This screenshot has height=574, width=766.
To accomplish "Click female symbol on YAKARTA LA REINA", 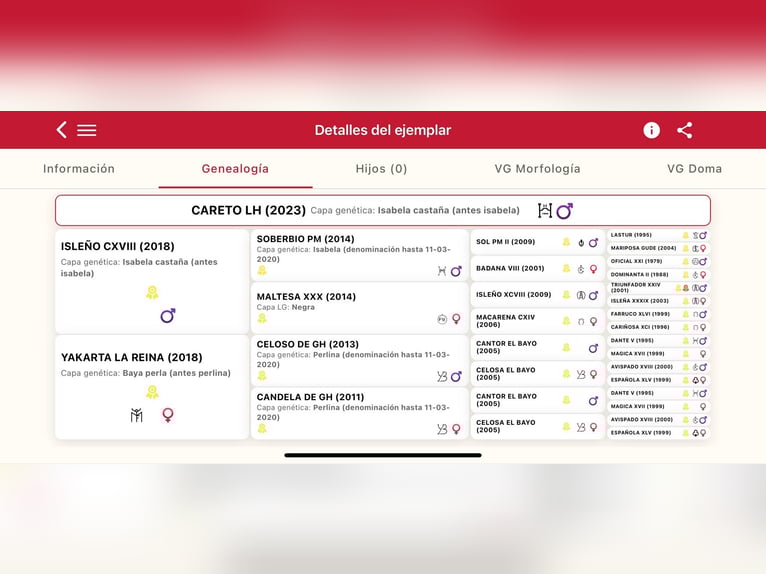I will (168, 415).
